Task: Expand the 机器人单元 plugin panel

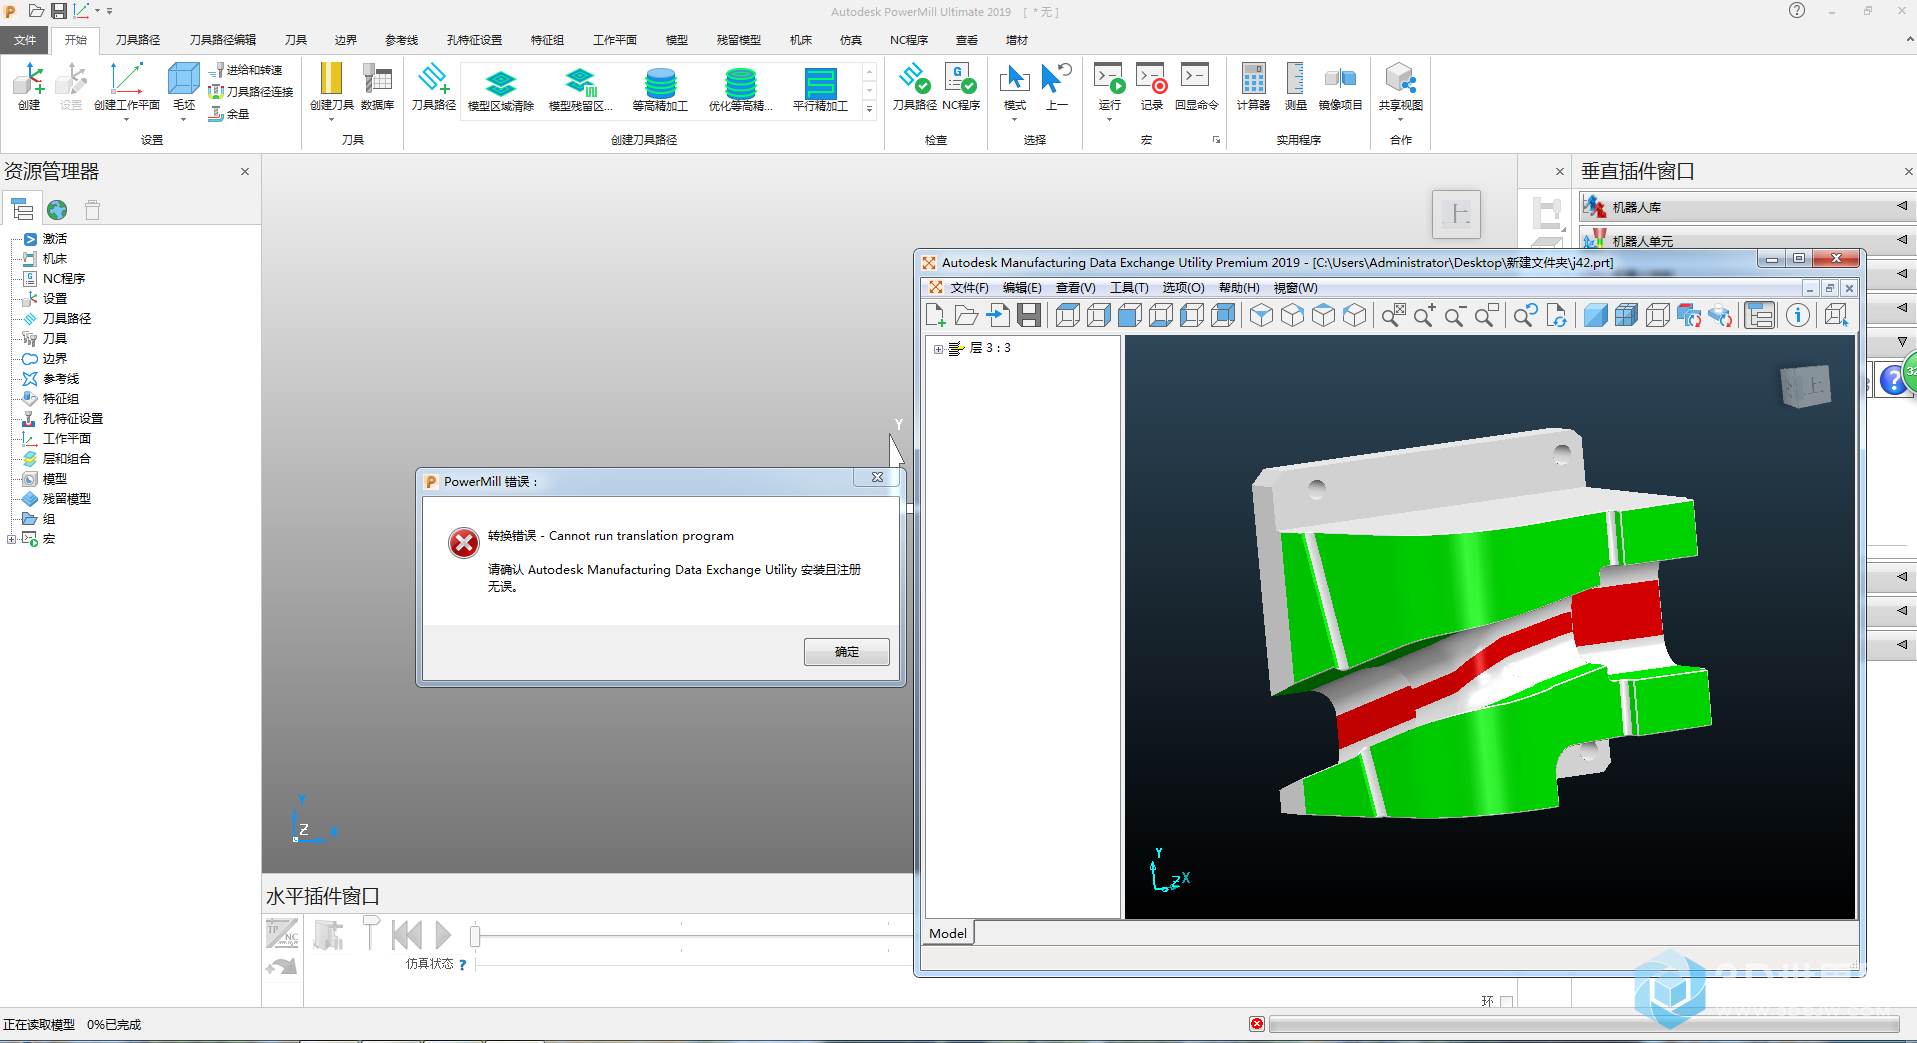Action: [1901, 240]
